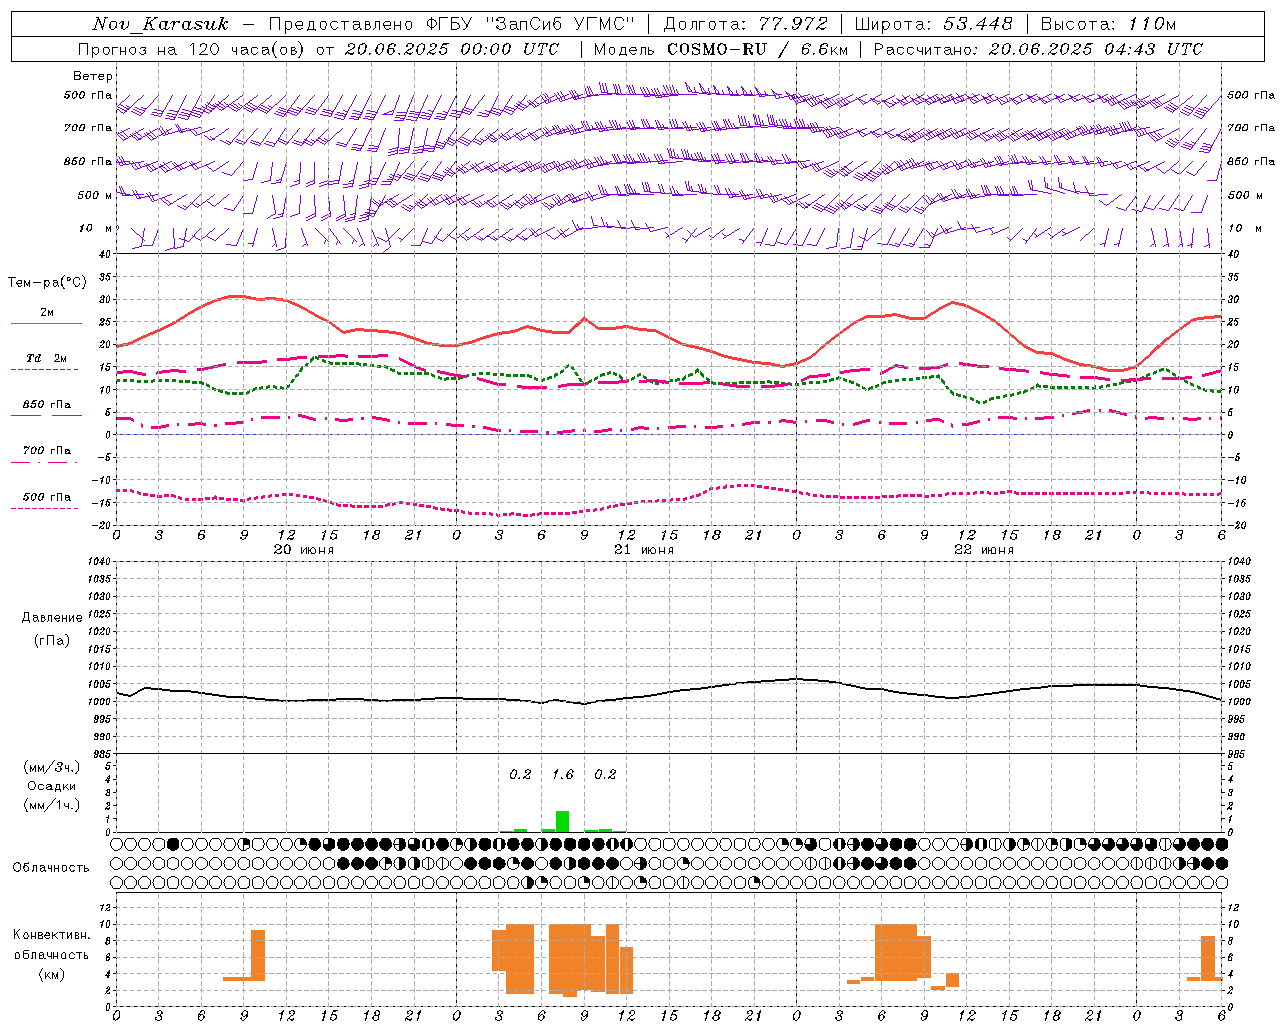This screenshot has width=1280, height=1024.
Task: Click the '1005' tick on left pressure axis
Action: point(100,684)
